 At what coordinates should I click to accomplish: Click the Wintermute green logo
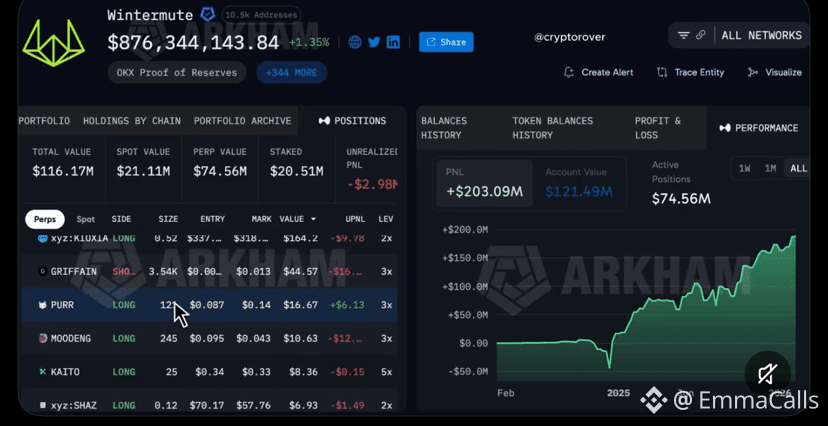coord(53,43)
